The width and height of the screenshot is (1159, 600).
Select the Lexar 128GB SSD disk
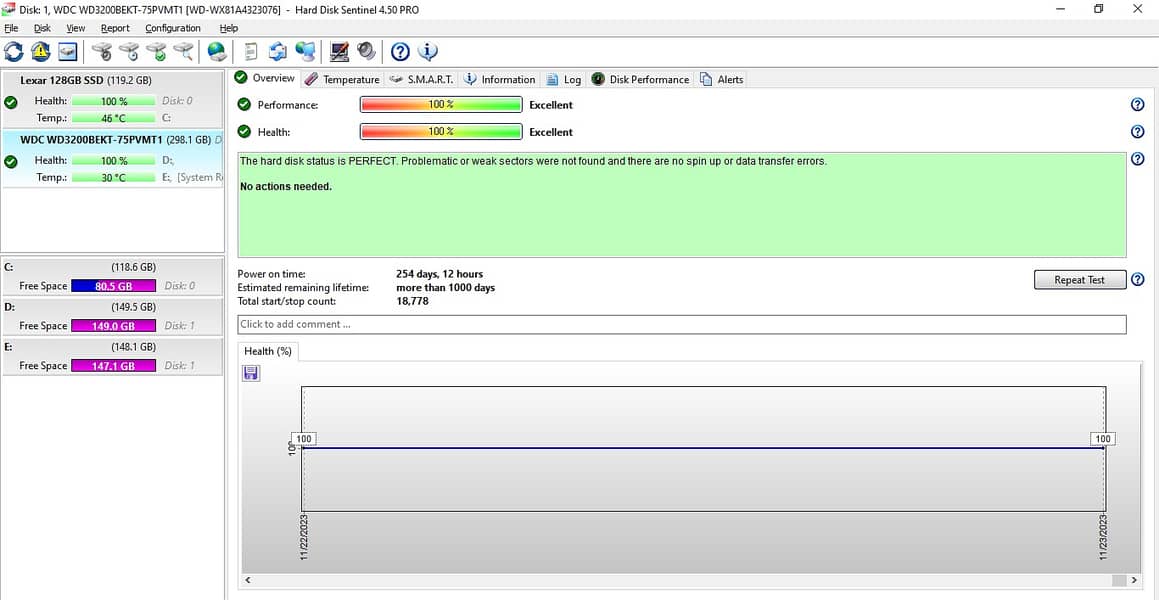(x=85, y=80)
